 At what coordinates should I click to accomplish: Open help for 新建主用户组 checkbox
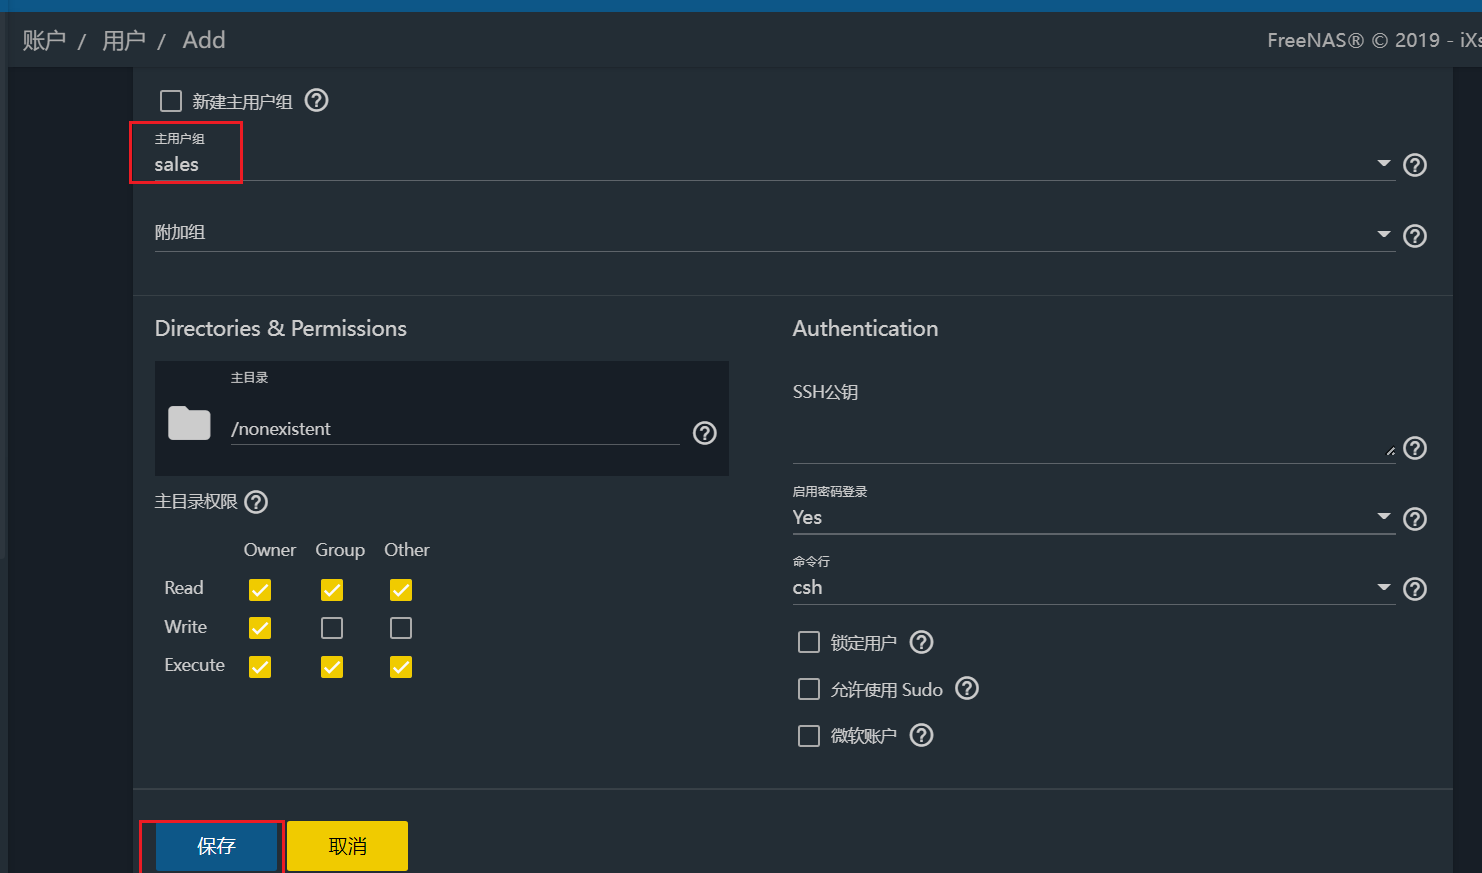coord(317,101)
